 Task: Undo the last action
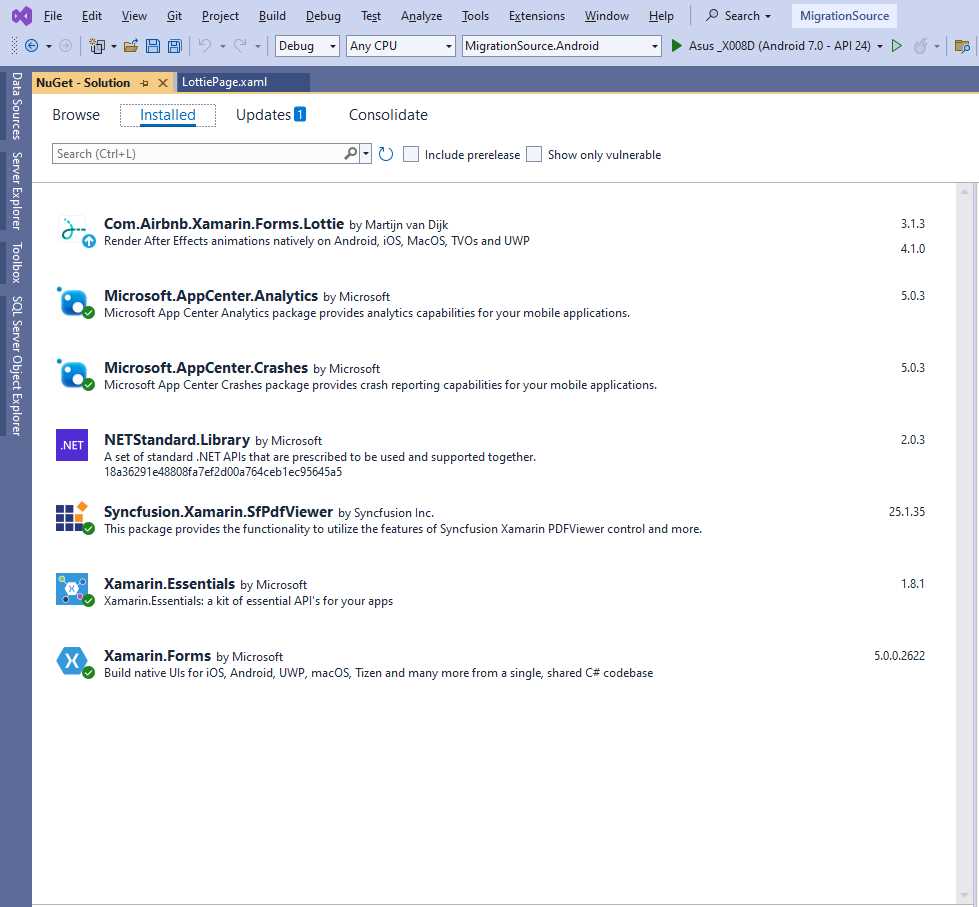tap(207, 45)
